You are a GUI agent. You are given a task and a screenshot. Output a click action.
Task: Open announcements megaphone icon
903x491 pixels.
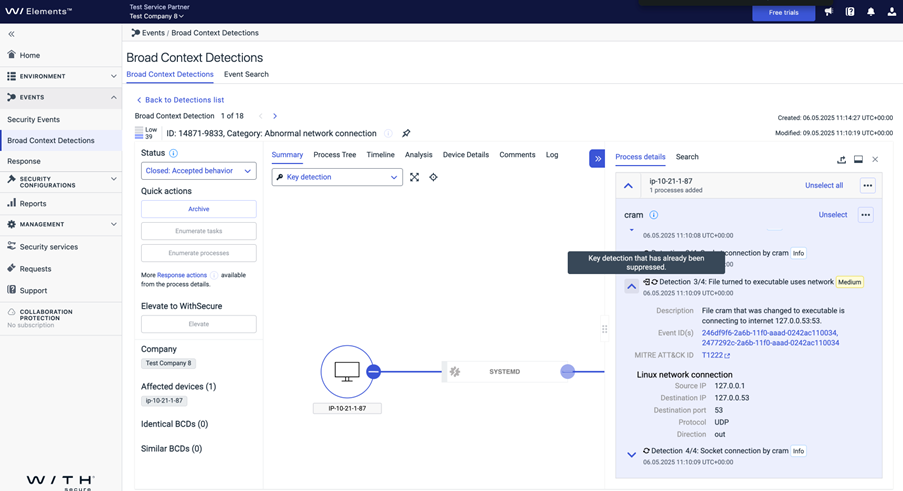(829, 12)
